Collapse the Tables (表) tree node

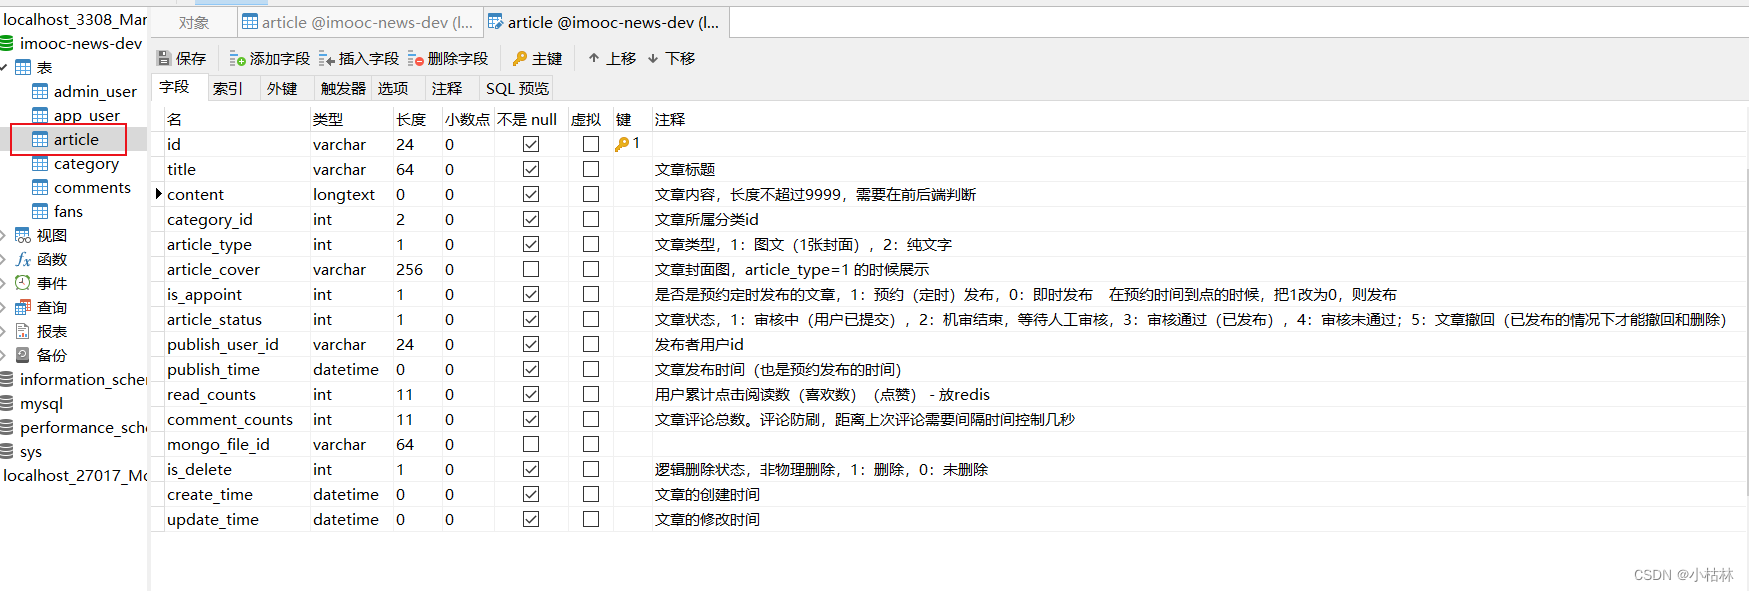point(4,67)
